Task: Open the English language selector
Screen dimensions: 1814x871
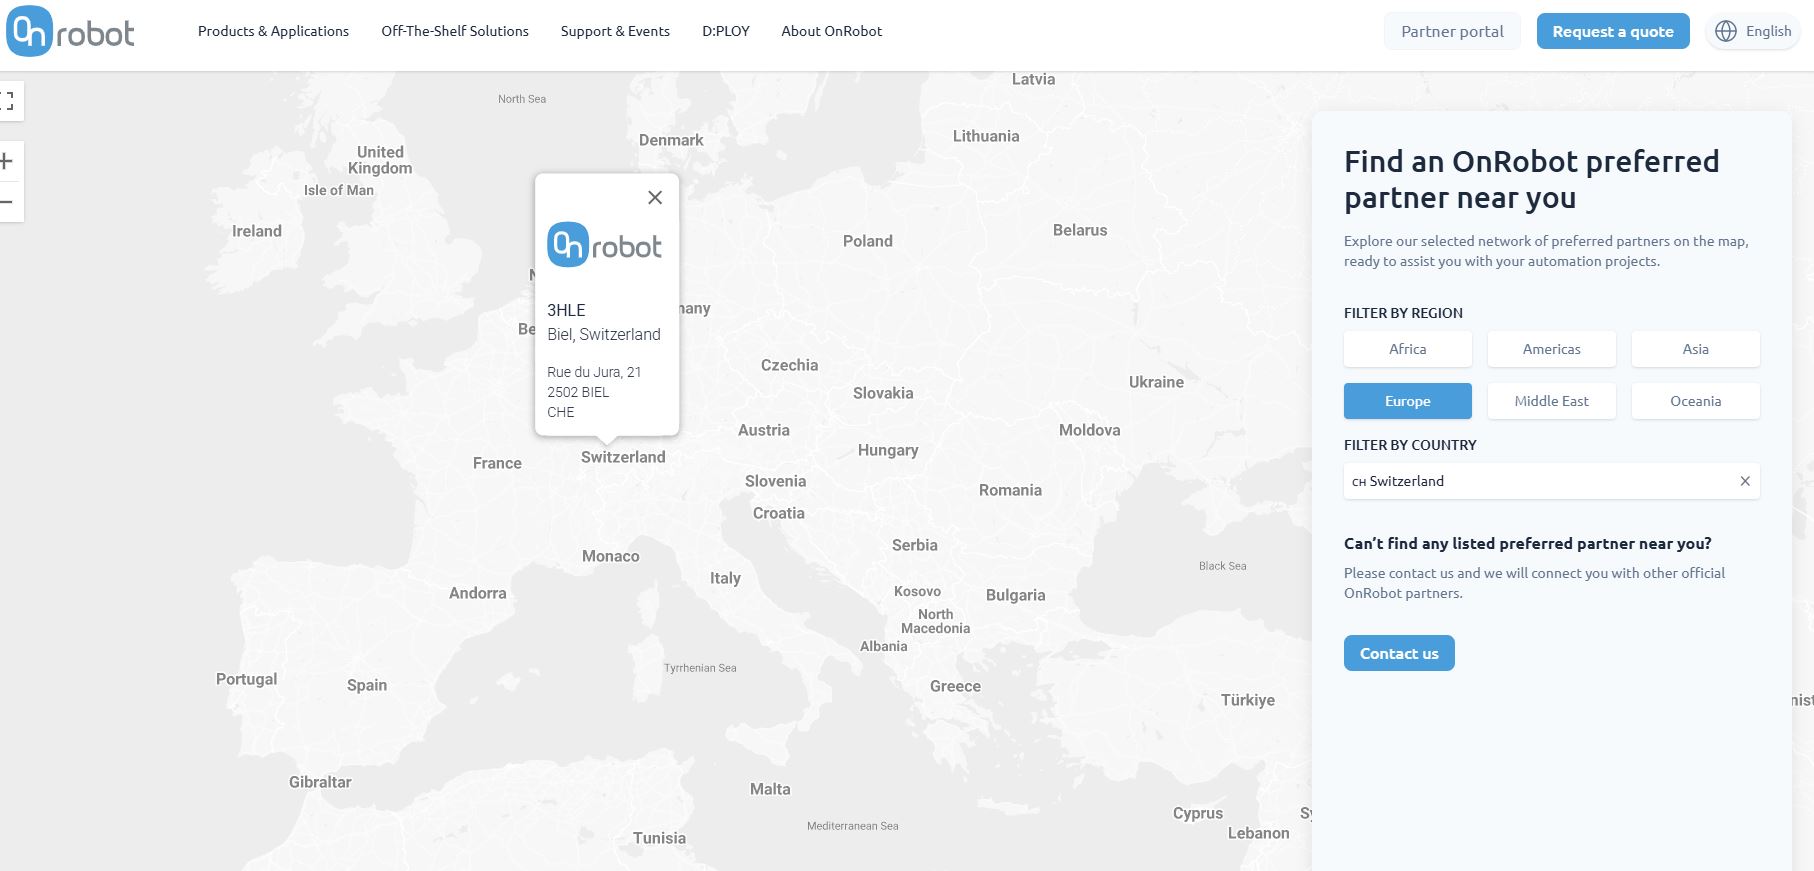Action: [1767, 31]
